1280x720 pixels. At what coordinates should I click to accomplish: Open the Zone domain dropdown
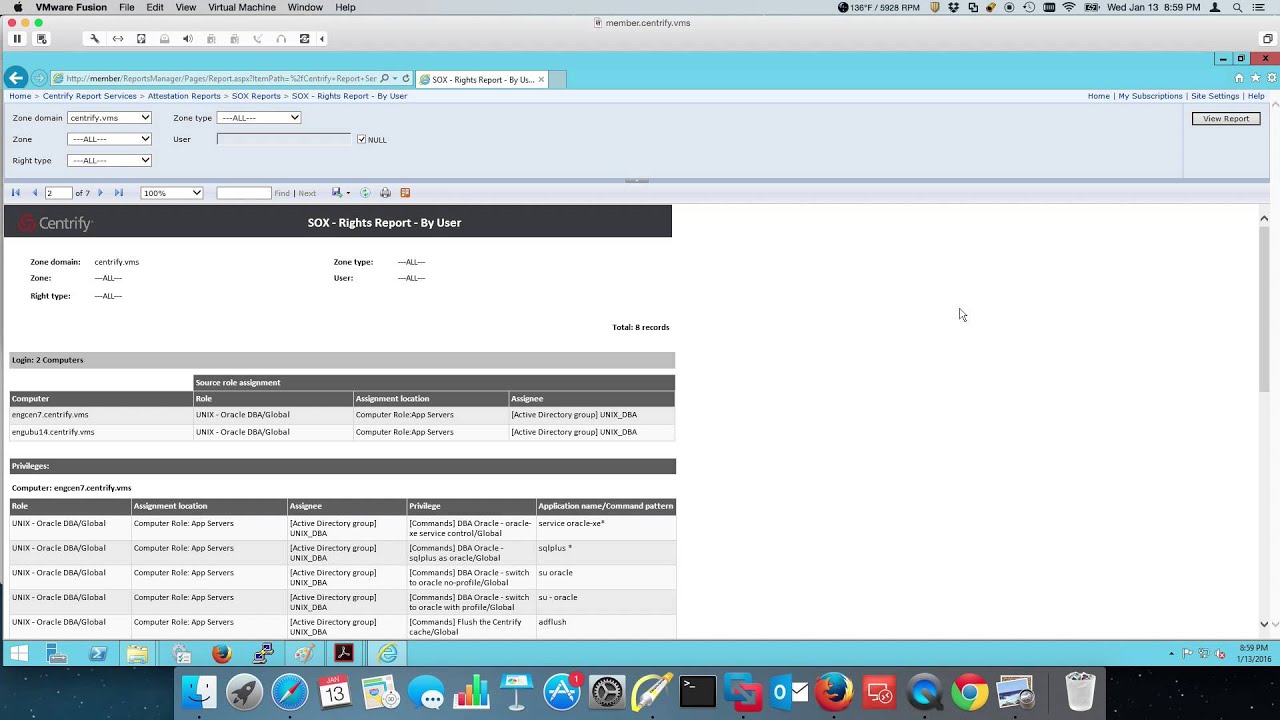coord(109,118)
